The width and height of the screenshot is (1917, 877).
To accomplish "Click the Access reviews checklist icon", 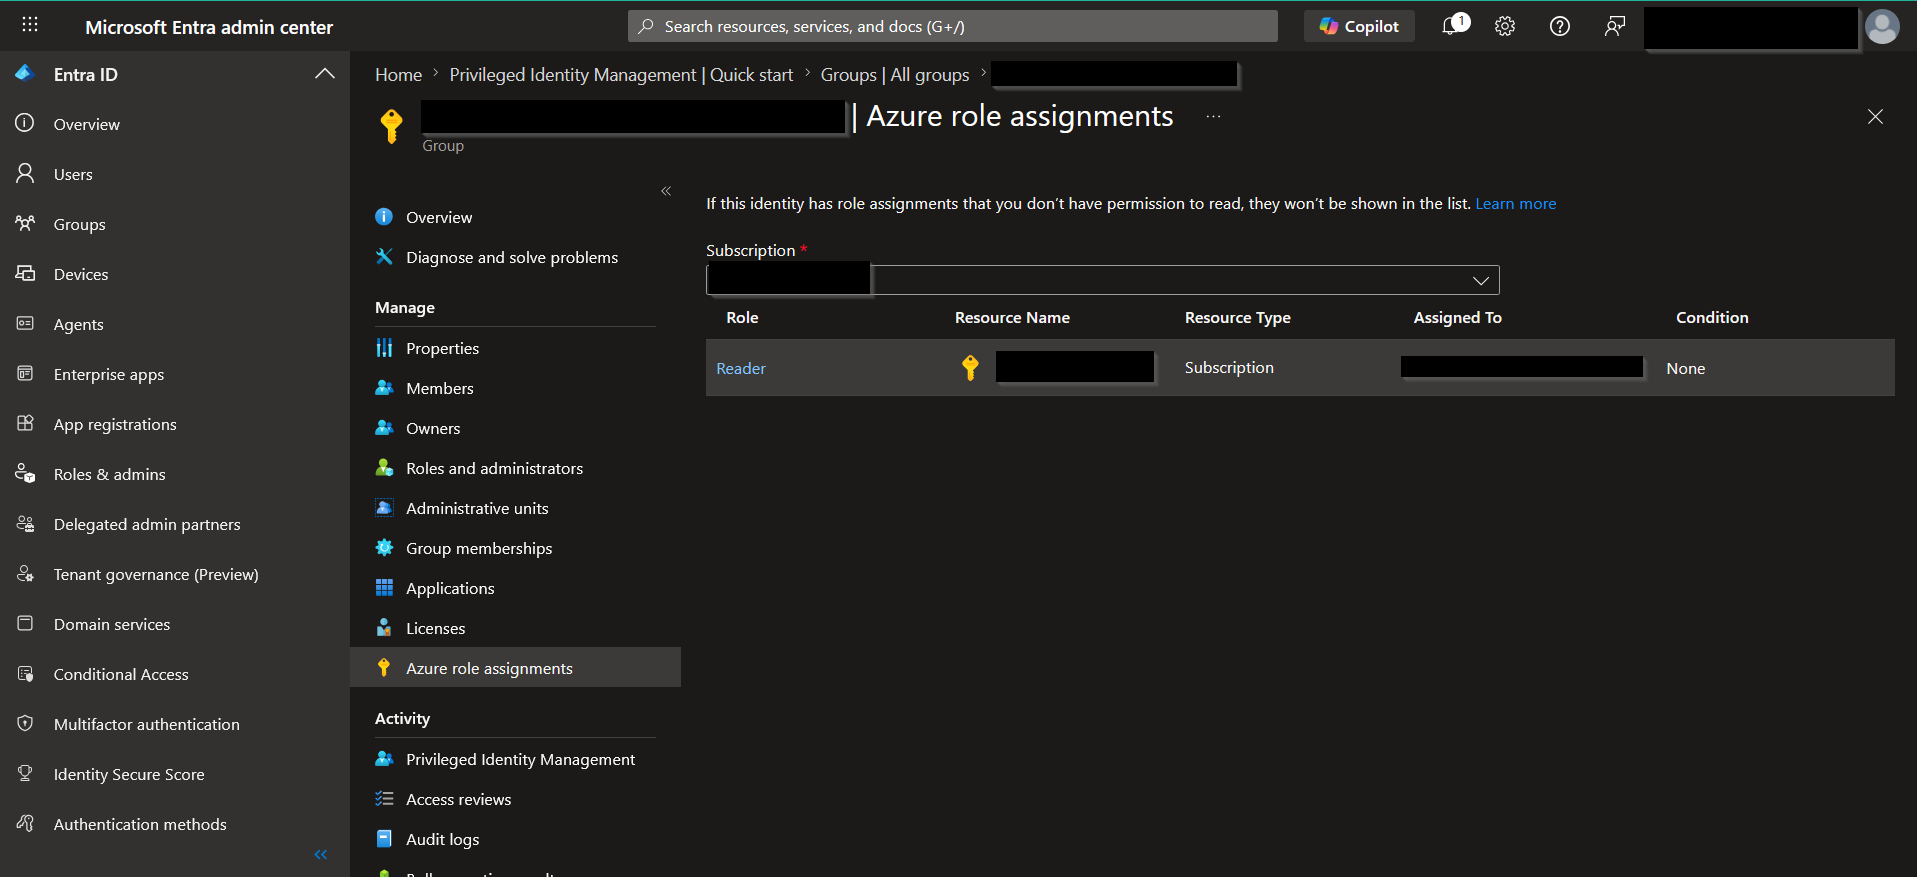I will 384,799.
